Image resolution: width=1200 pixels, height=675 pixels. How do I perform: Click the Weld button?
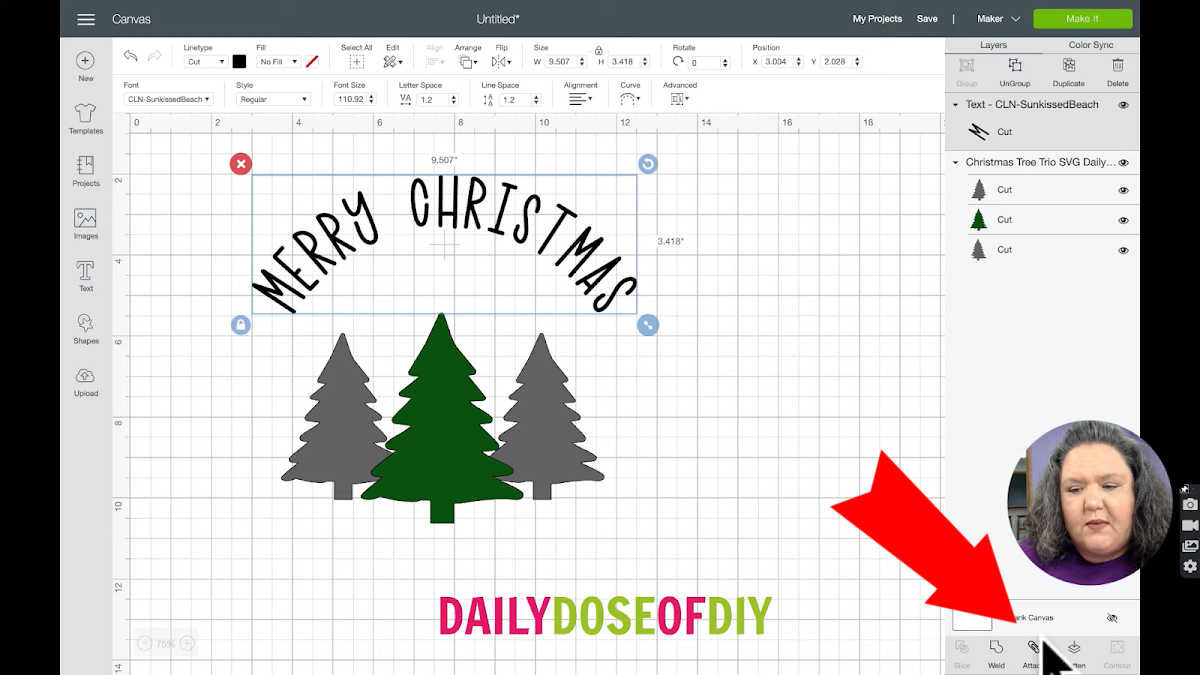coord(996,651)
